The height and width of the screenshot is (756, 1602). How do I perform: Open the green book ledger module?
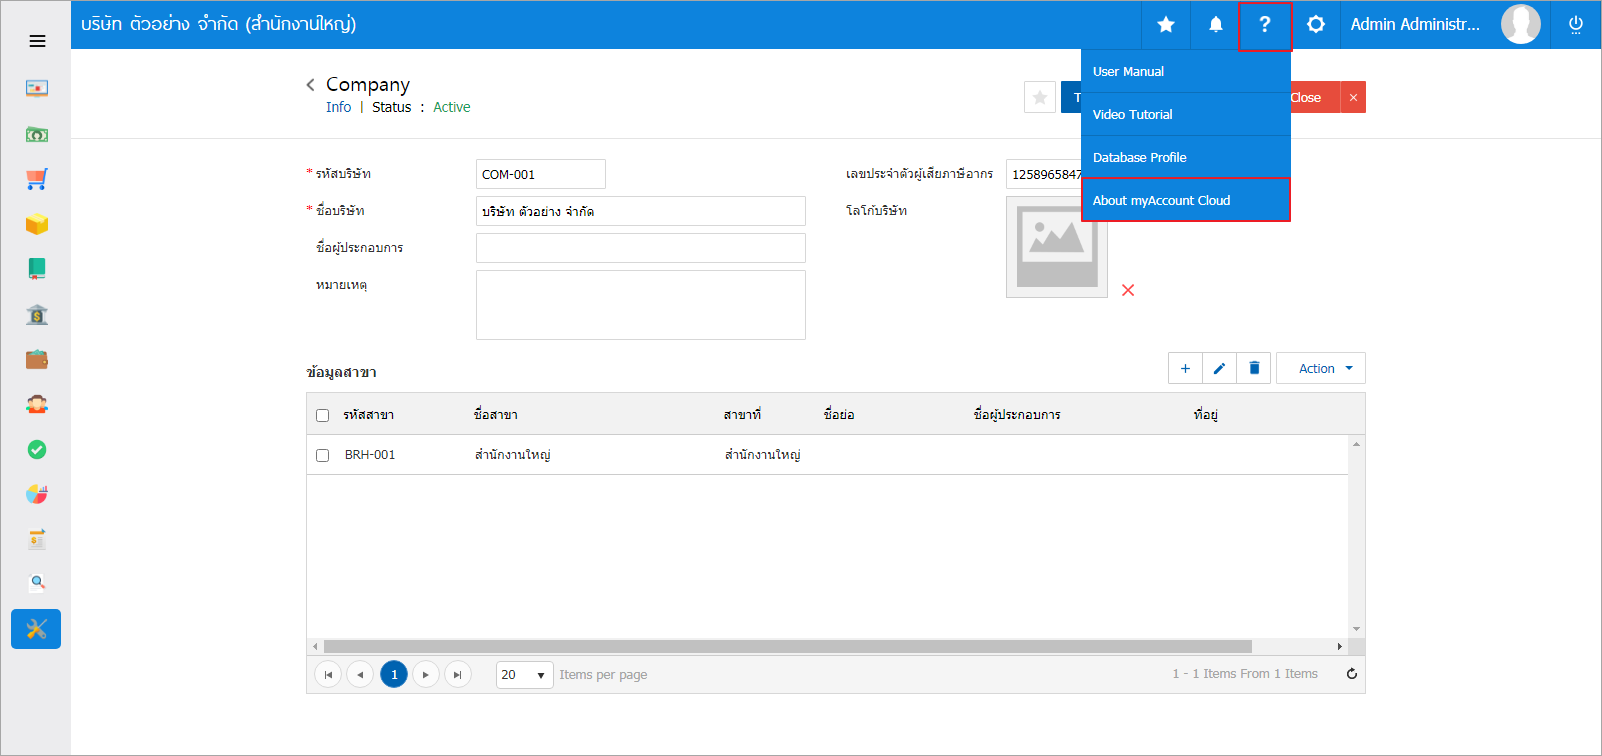(37, 268)
